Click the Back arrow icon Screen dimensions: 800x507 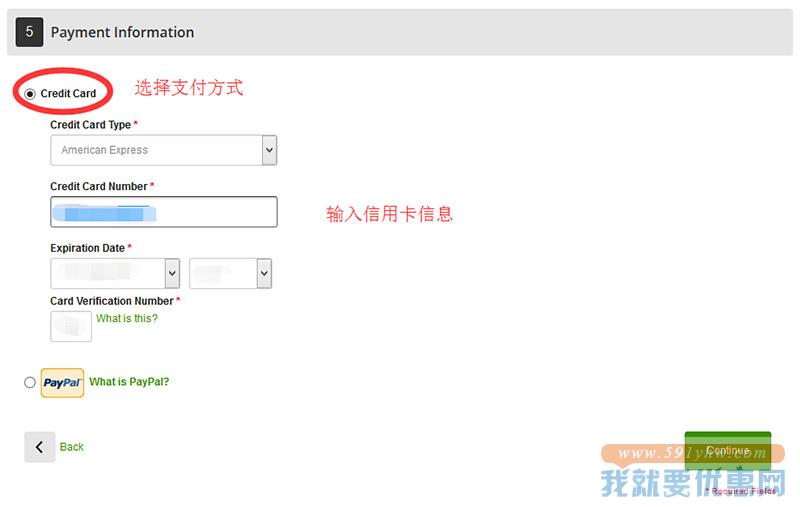coord(40,447)
